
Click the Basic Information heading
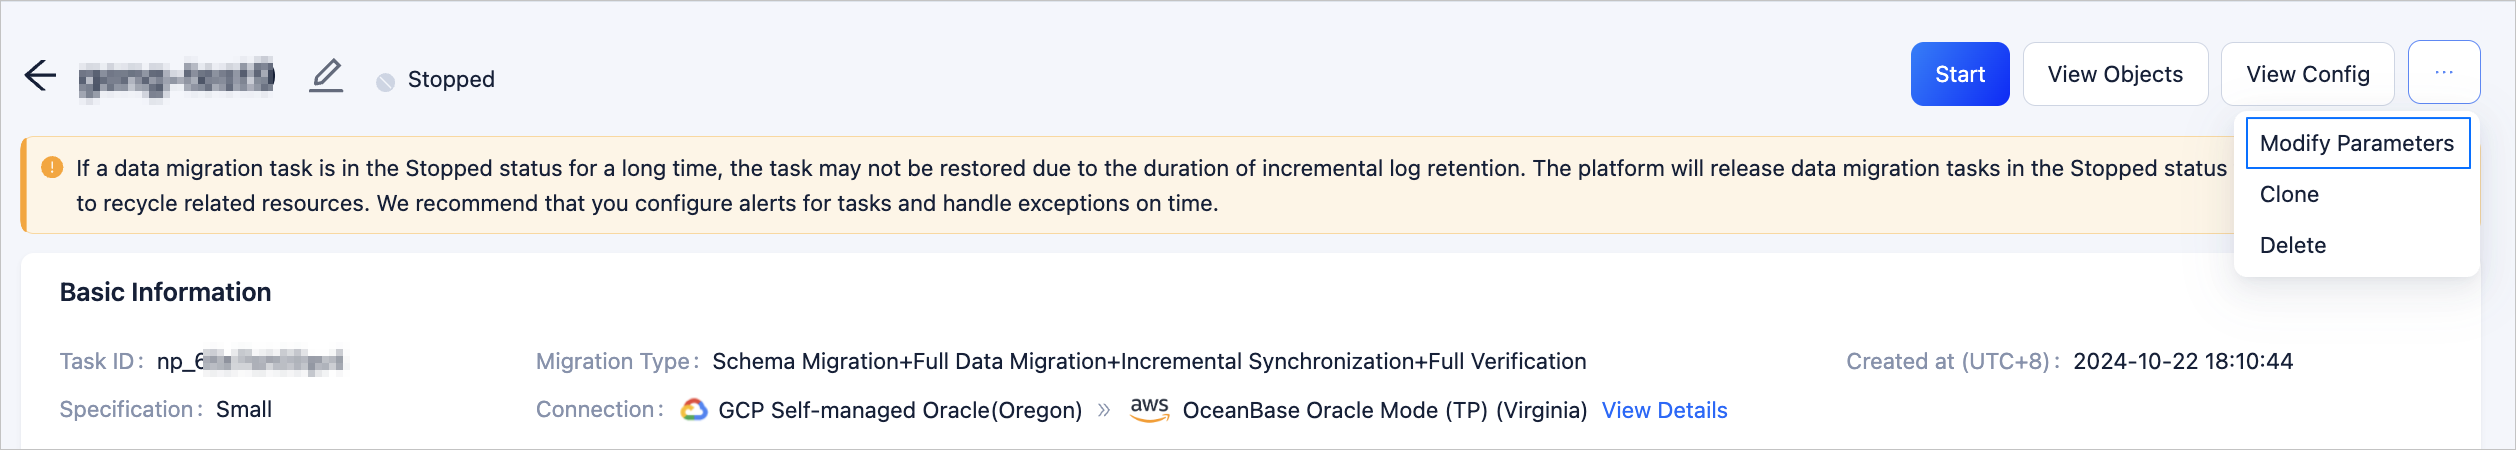tap(166, 292)
